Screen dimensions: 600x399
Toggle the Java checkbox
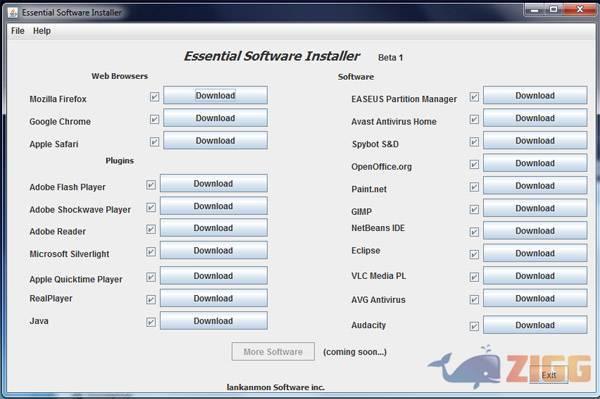[x=151, y=322]
